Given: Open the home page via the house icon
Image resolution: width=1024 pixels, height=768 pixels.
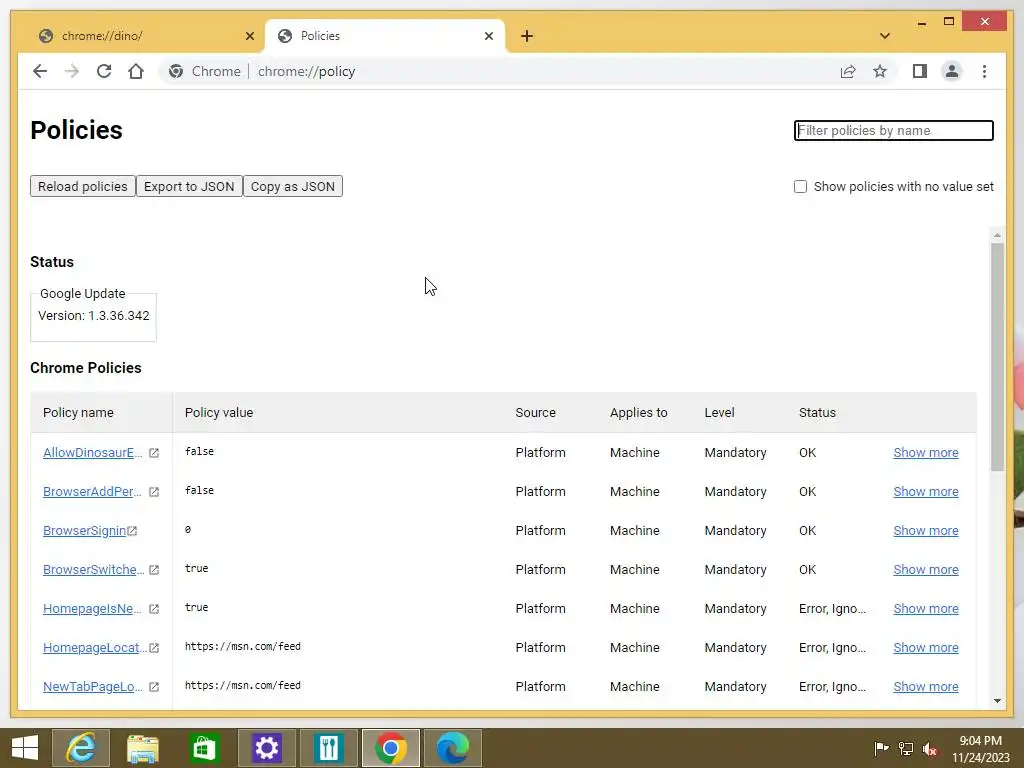Looking at the screenshot, I should click(136, 71).
